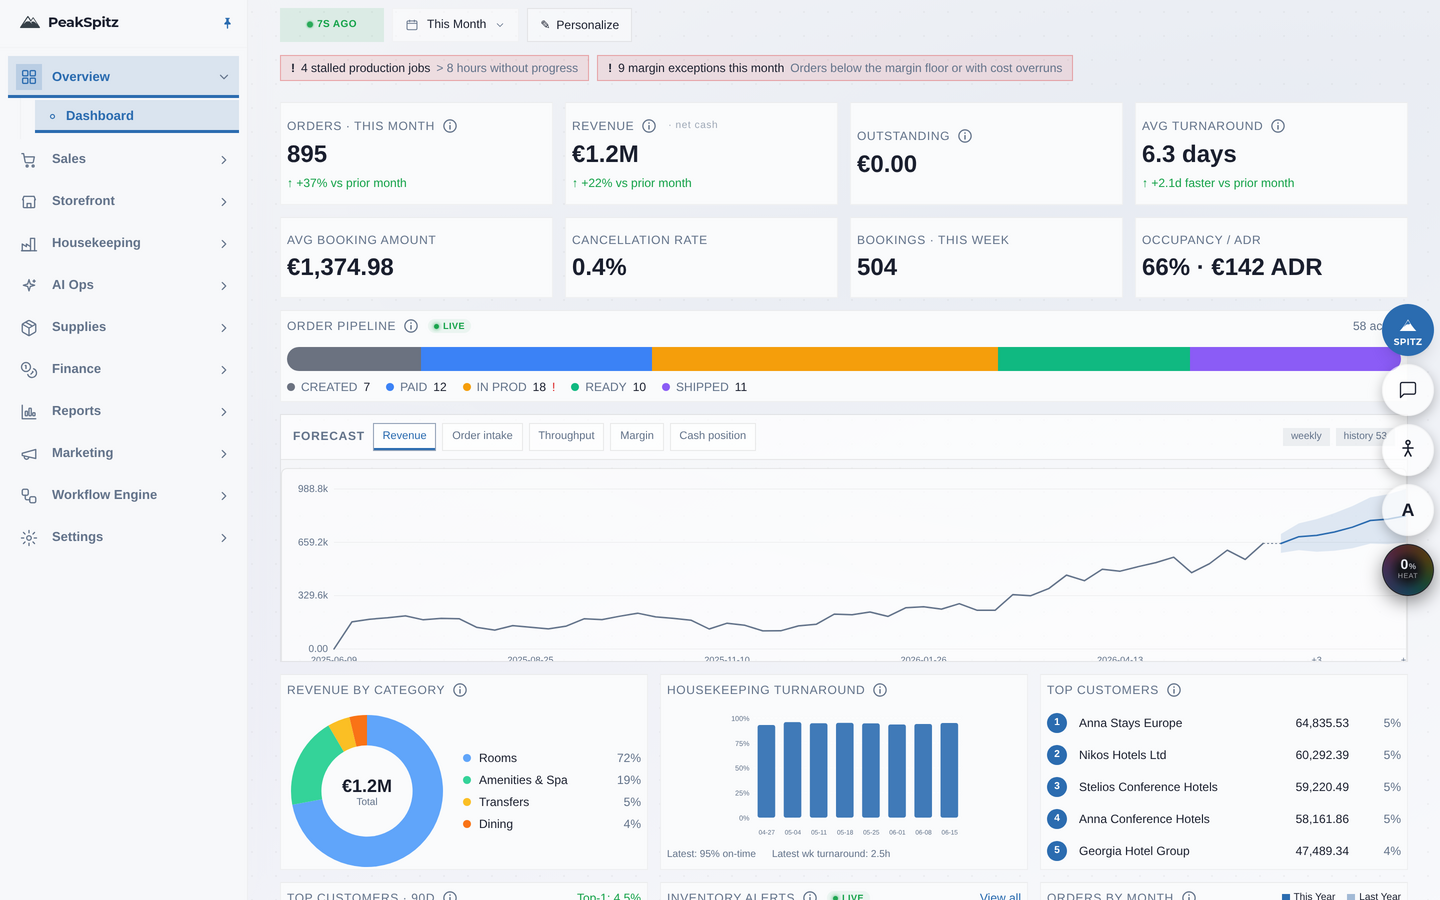Click the Sales cart icon
The width and height of the screenshot is (1440, 900).
[29, 160]
